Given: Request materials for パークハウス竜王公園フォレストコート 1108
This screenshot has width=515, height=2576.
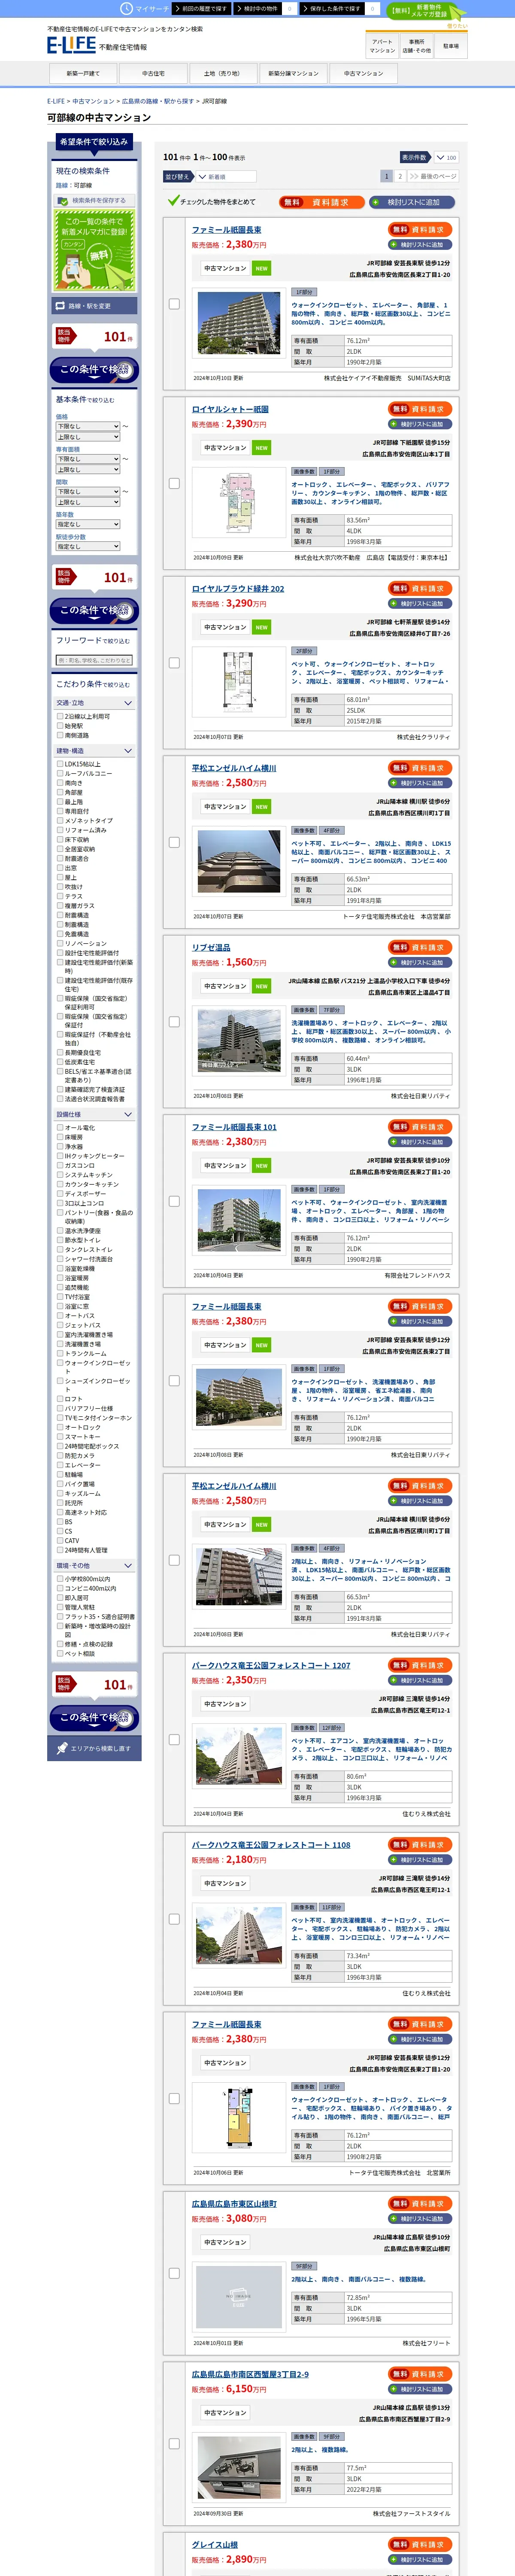Looking at the screenshot, I should coord(421,1845).
